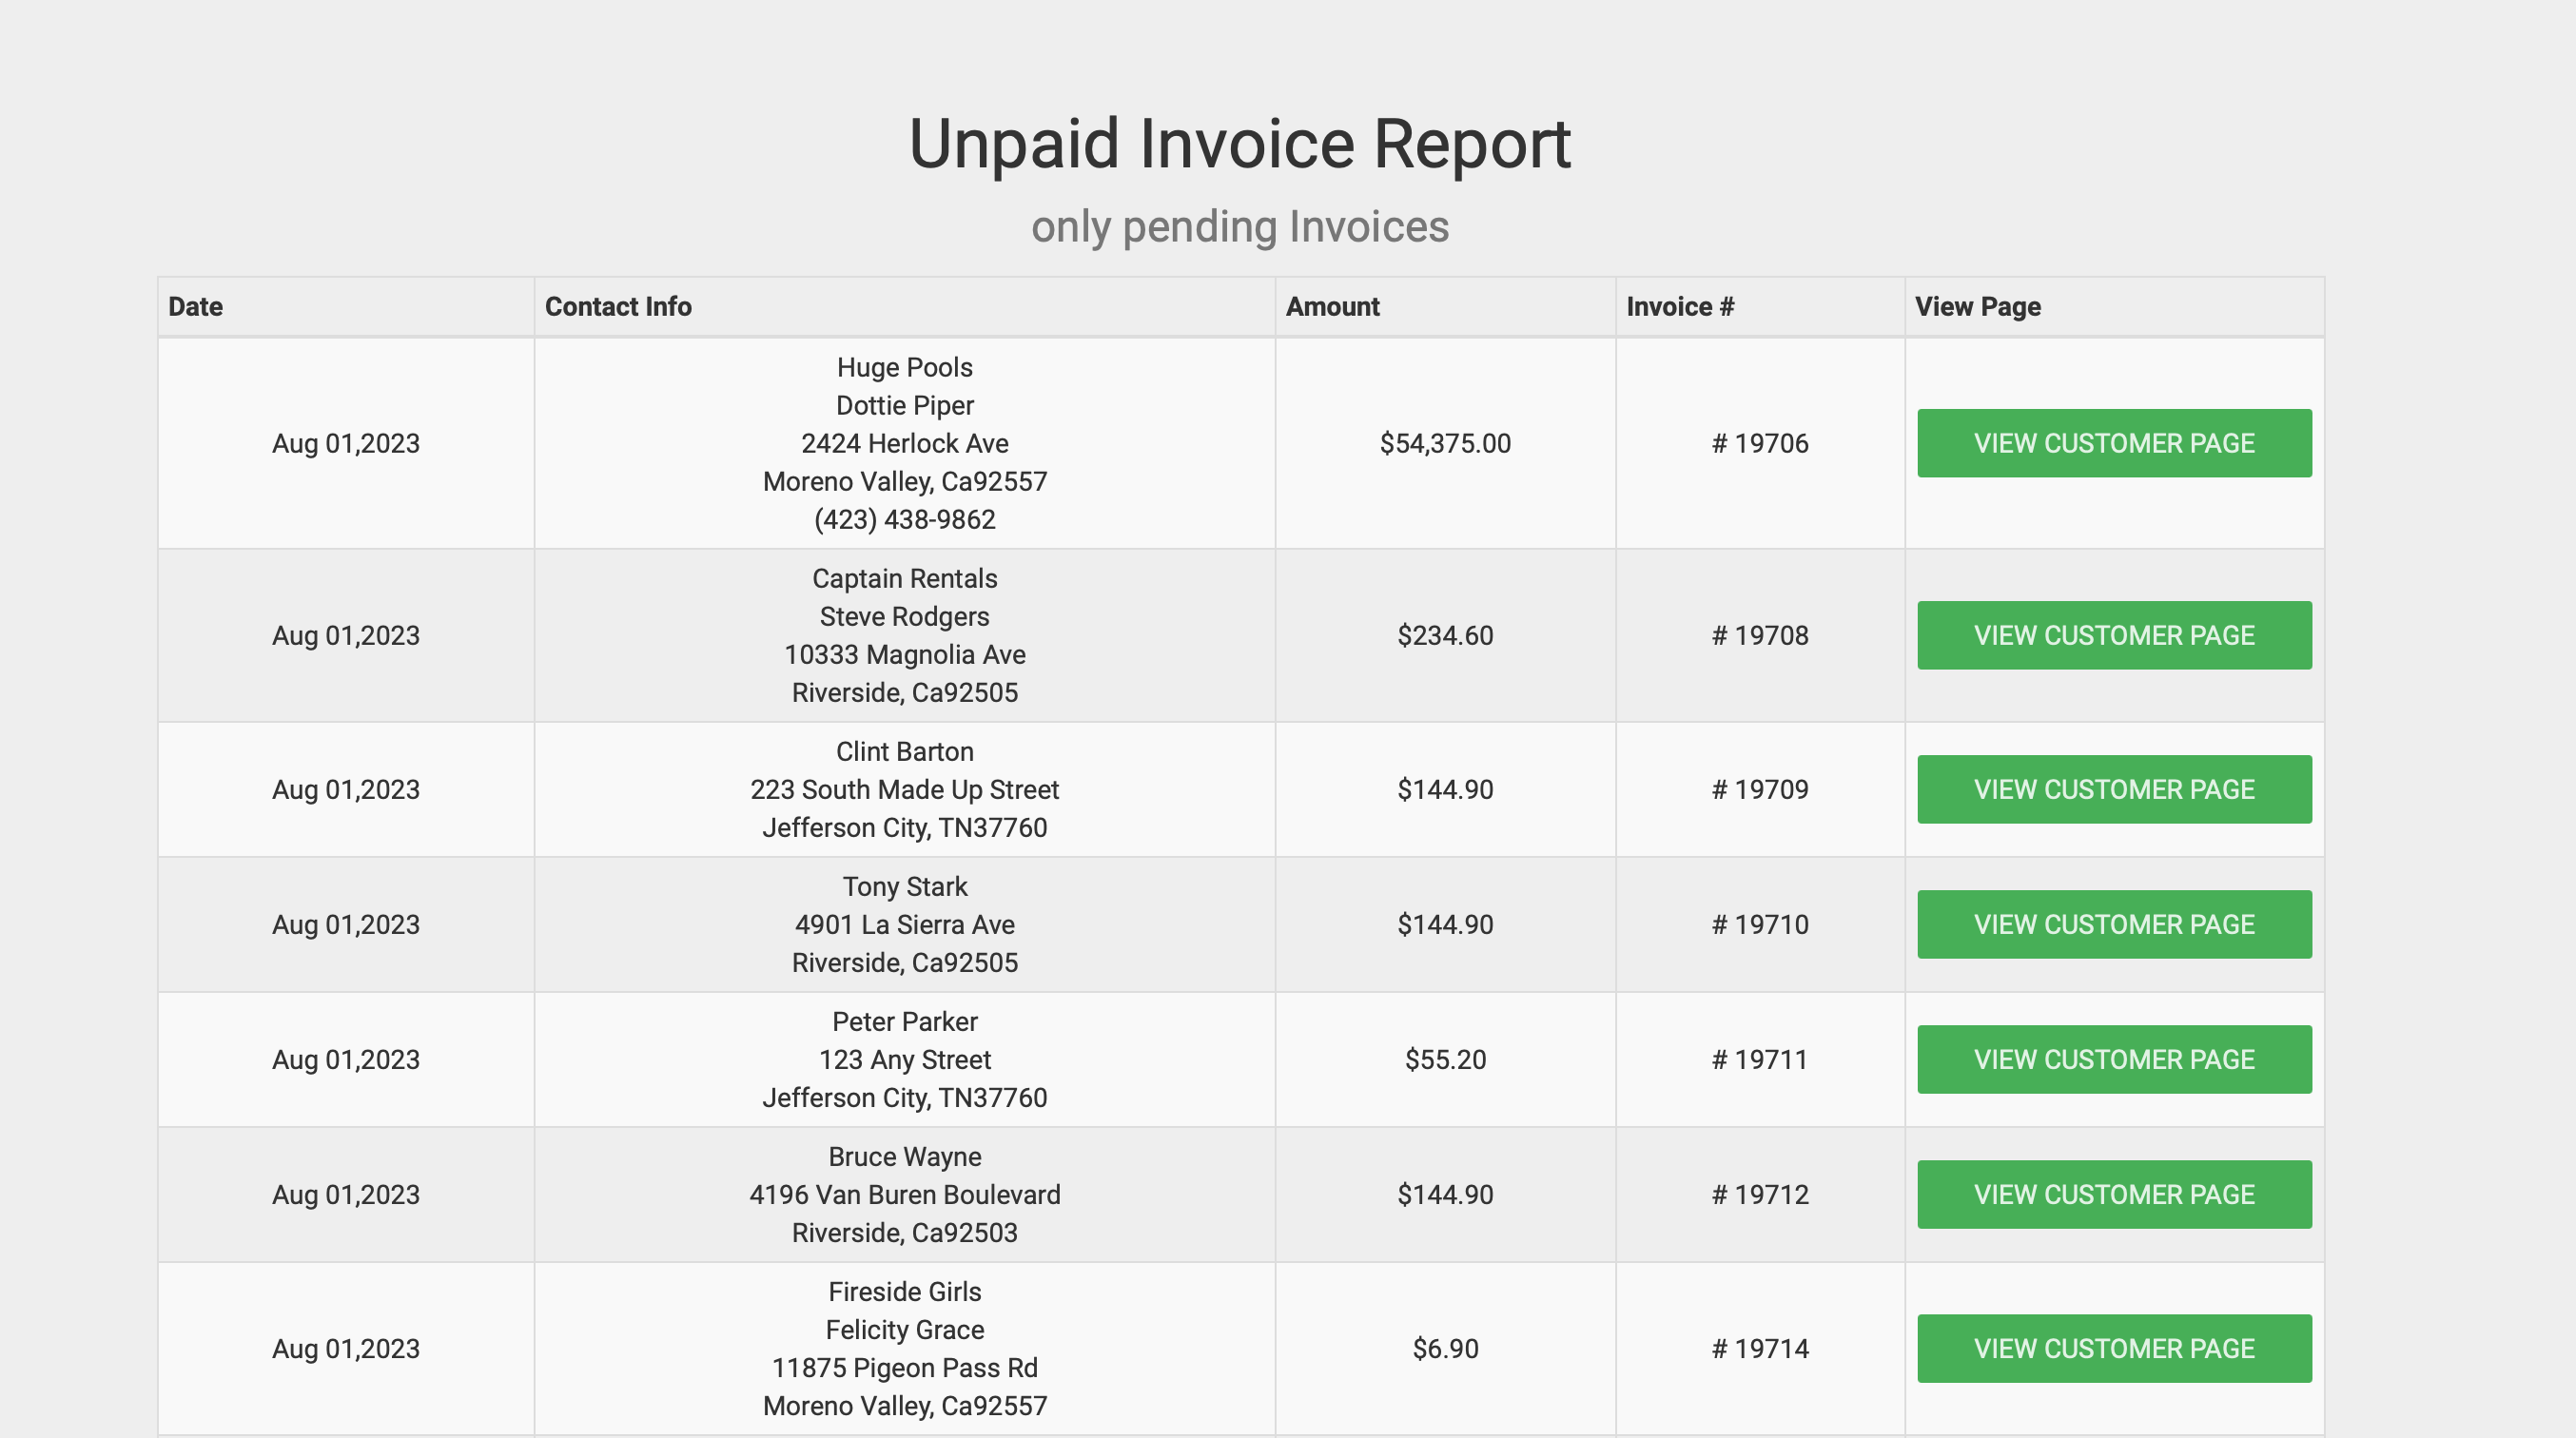View Bruce Wayne's customer page
Screen dimensions: 2576x1438
click(x=2113, y=1194)
